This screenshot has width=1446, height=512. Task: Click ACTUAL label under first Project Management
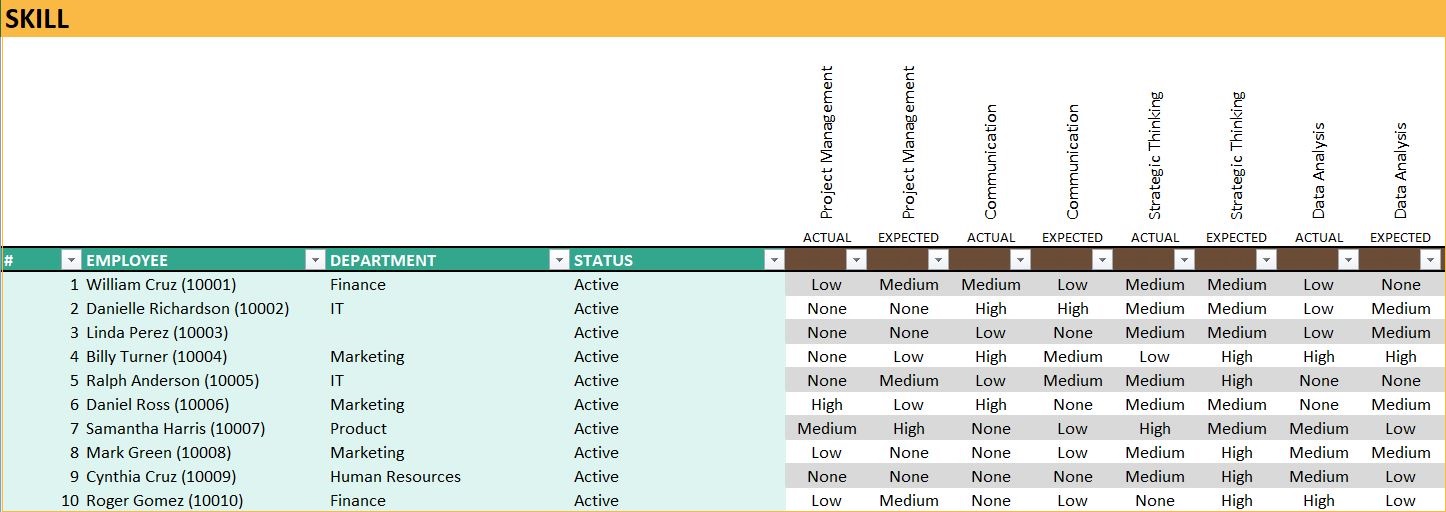827,238
